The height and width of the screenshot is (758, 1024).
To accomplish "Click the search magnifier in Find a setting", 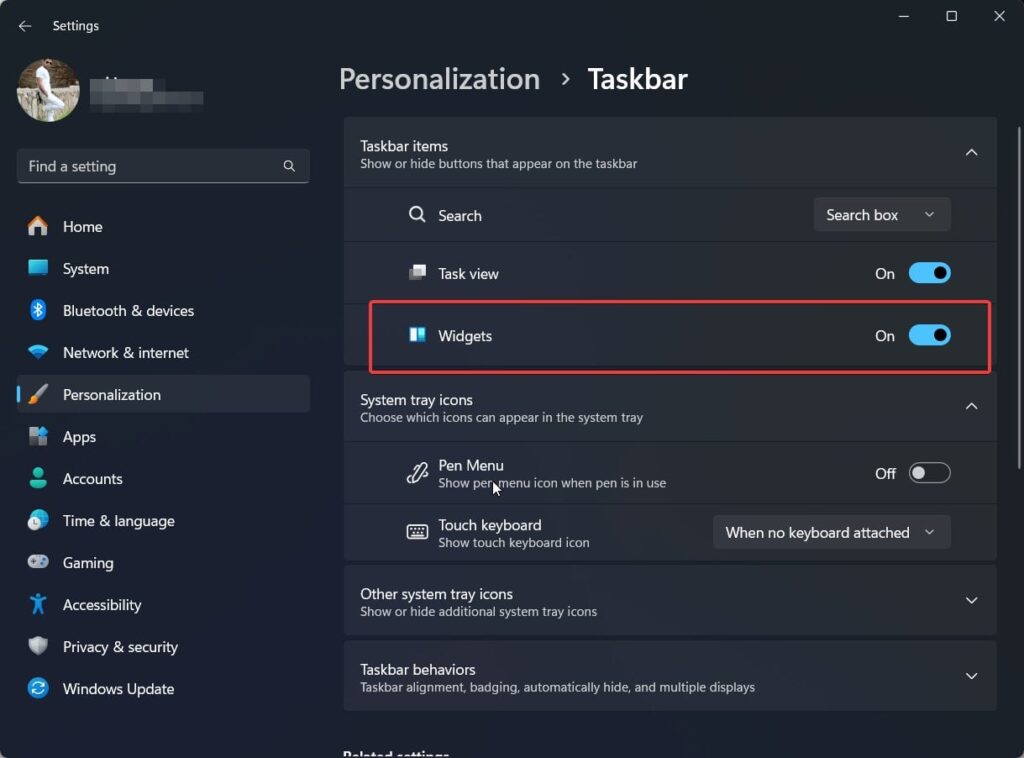I will click(x=289, y=166).
